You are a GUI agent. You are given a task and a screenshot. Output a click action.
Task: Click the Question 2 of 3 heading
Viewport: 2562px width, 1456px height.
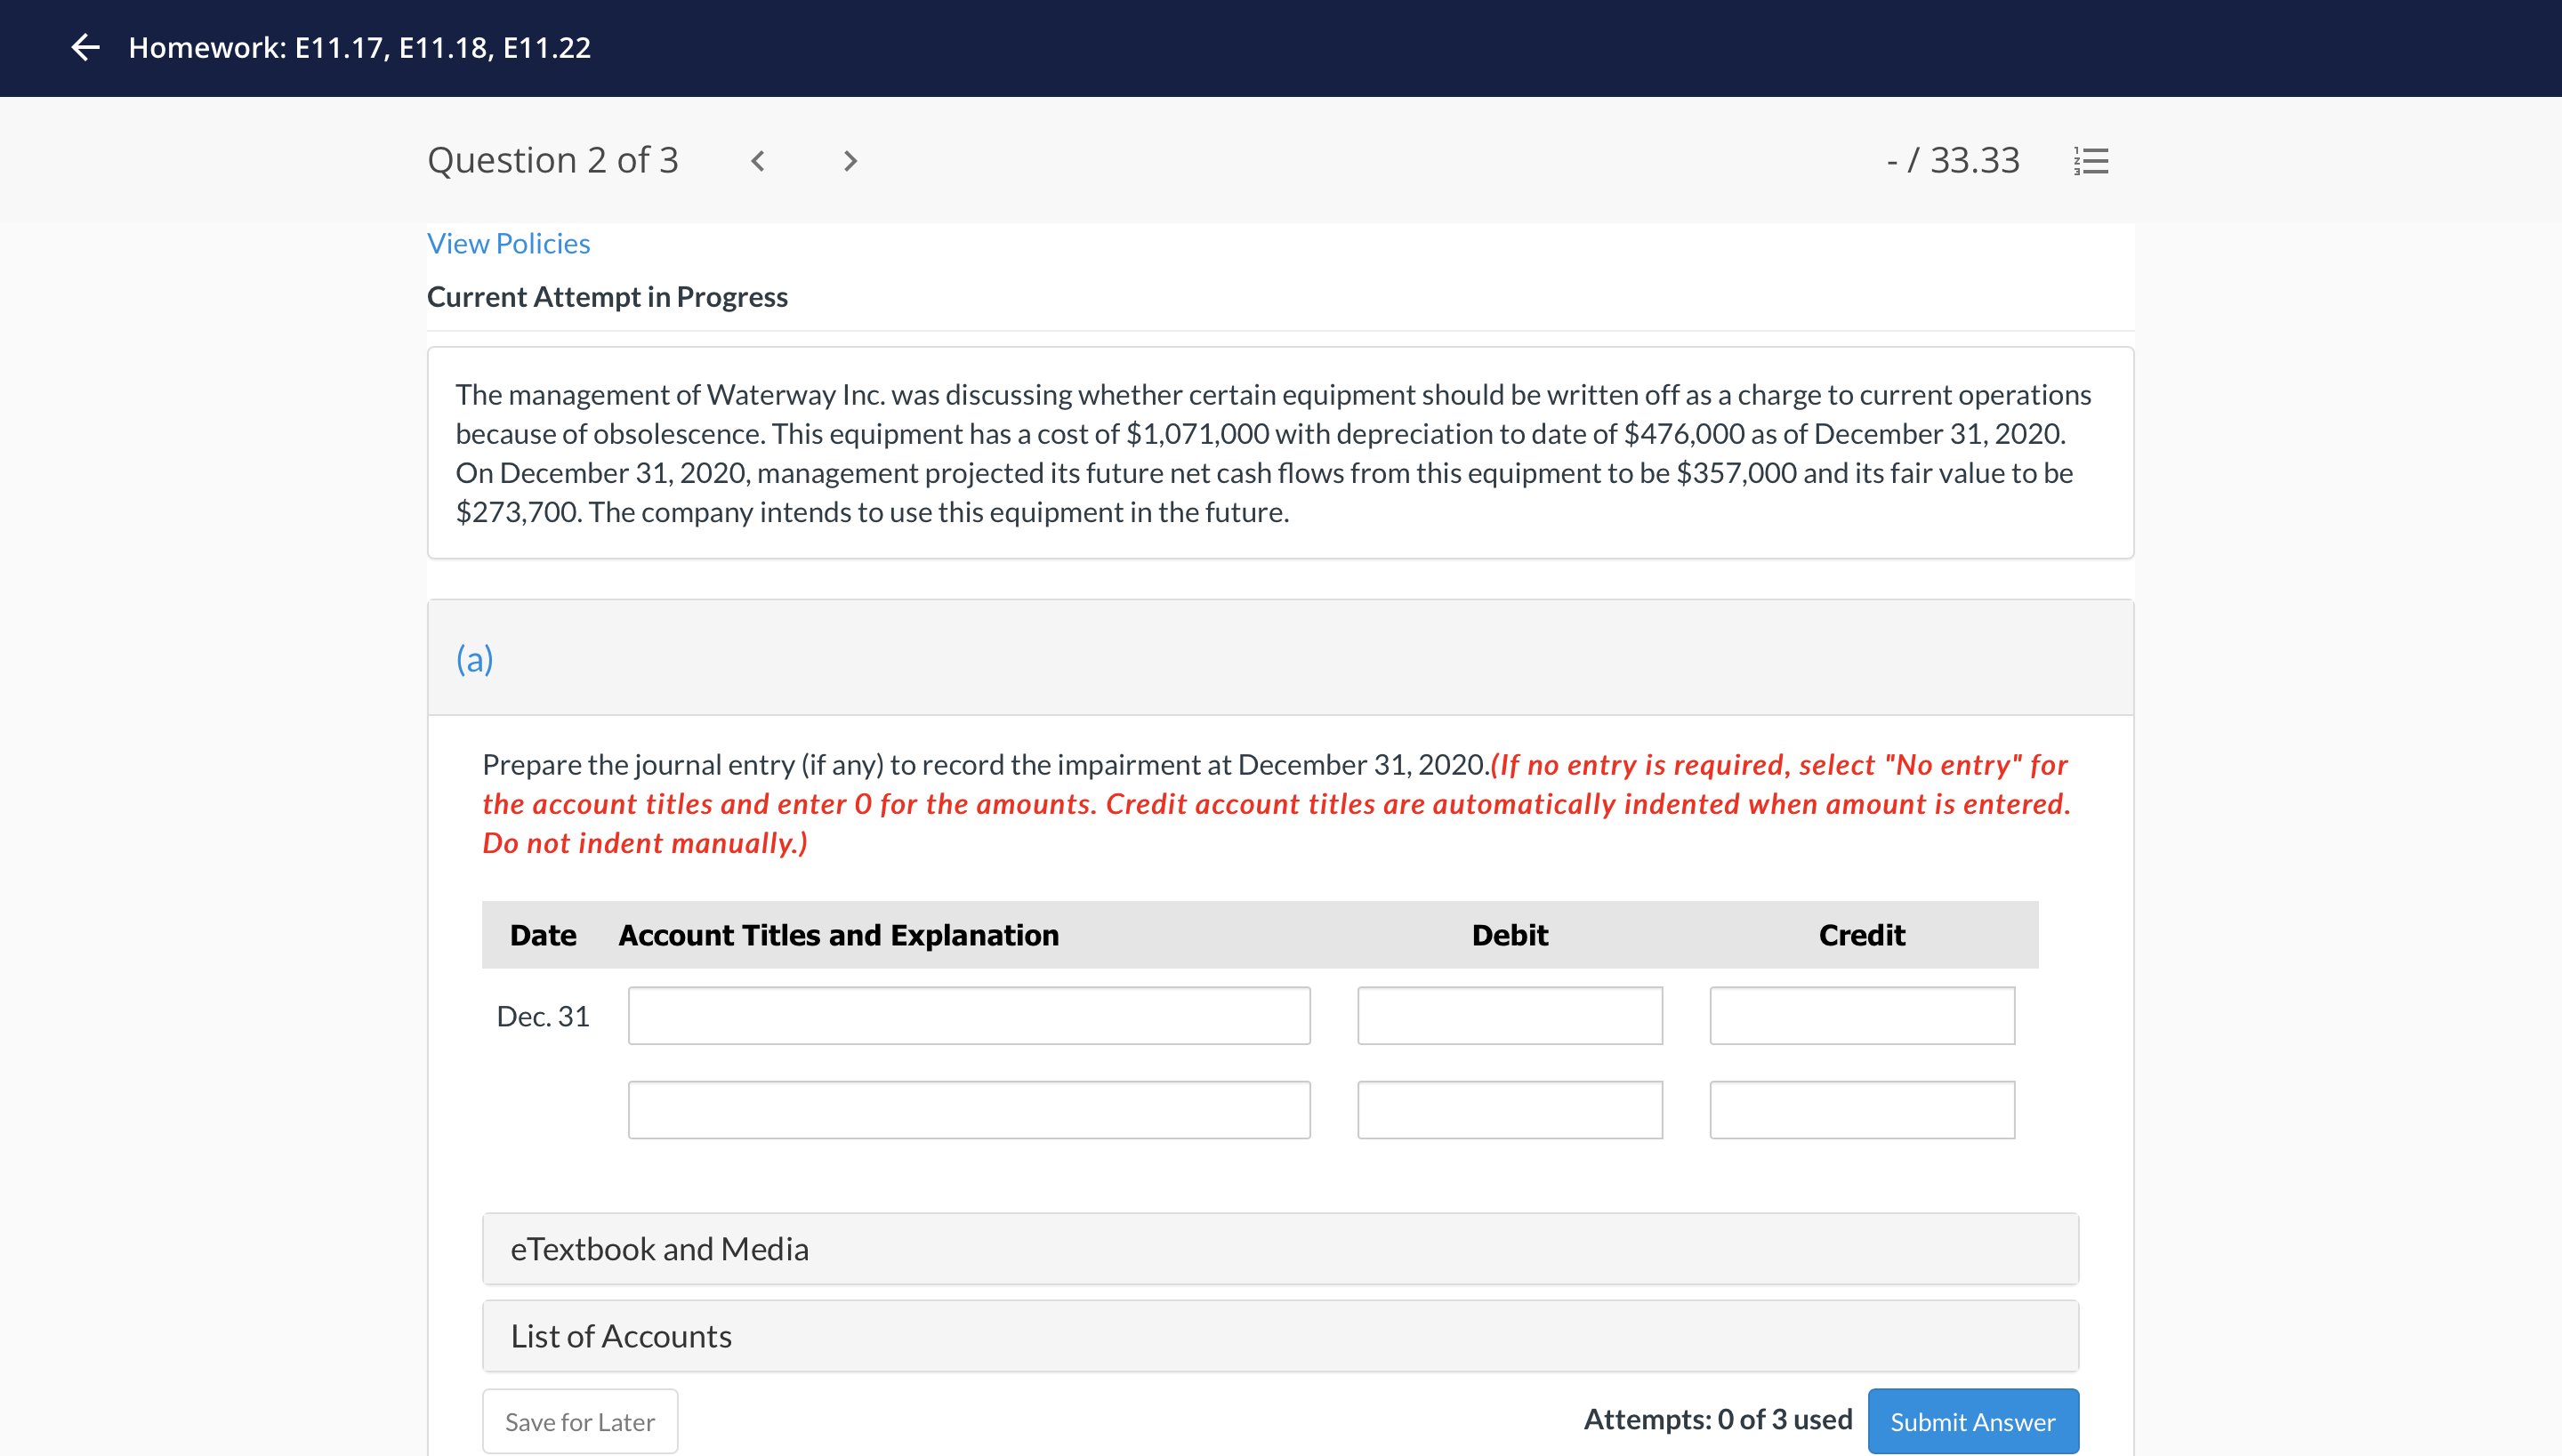552,161
